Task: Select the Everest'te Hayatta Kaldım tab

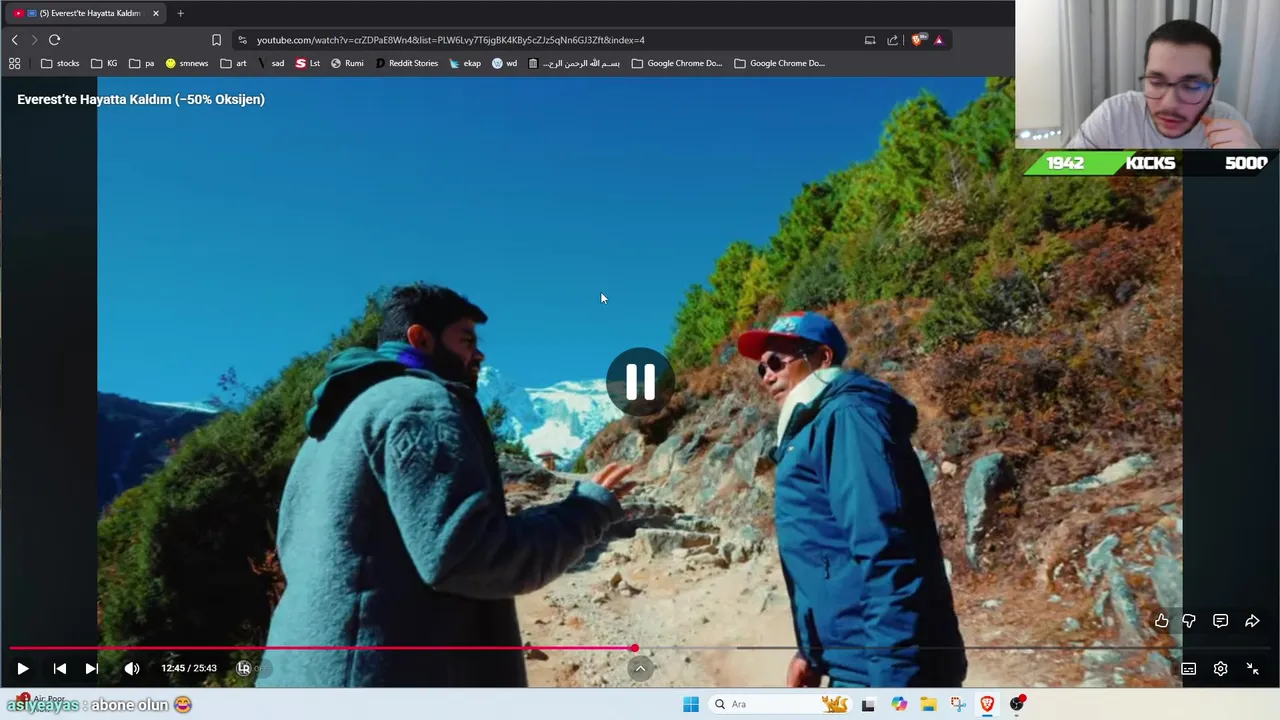Action: point(85,13)
